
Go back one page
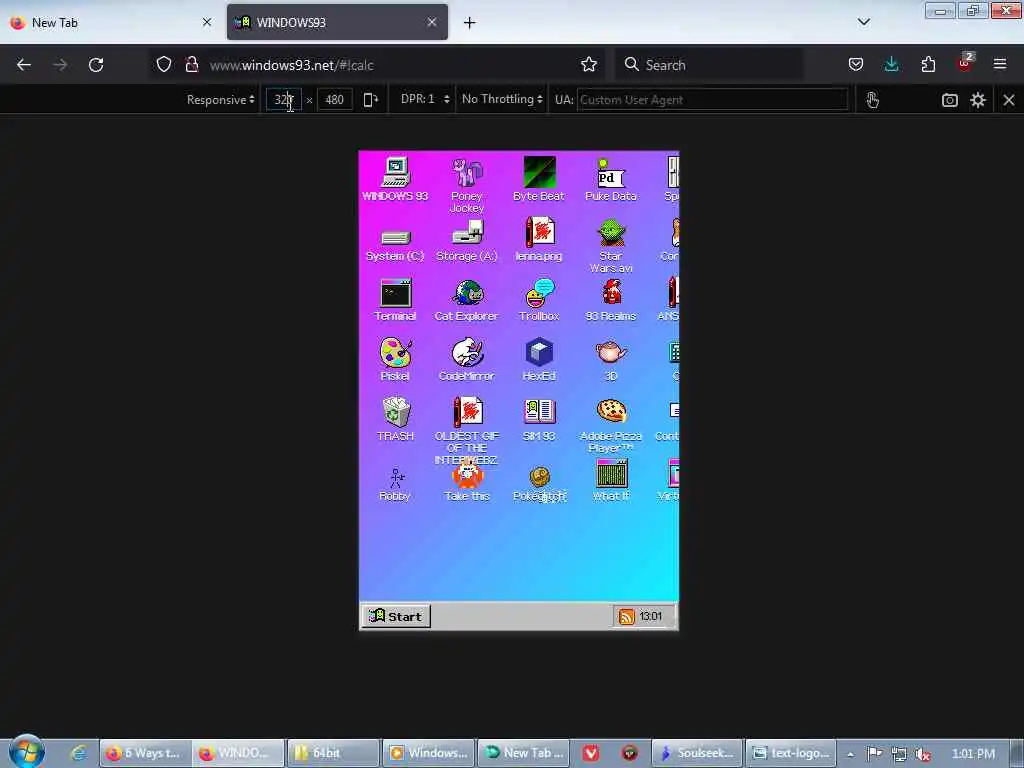coord(24,65)
